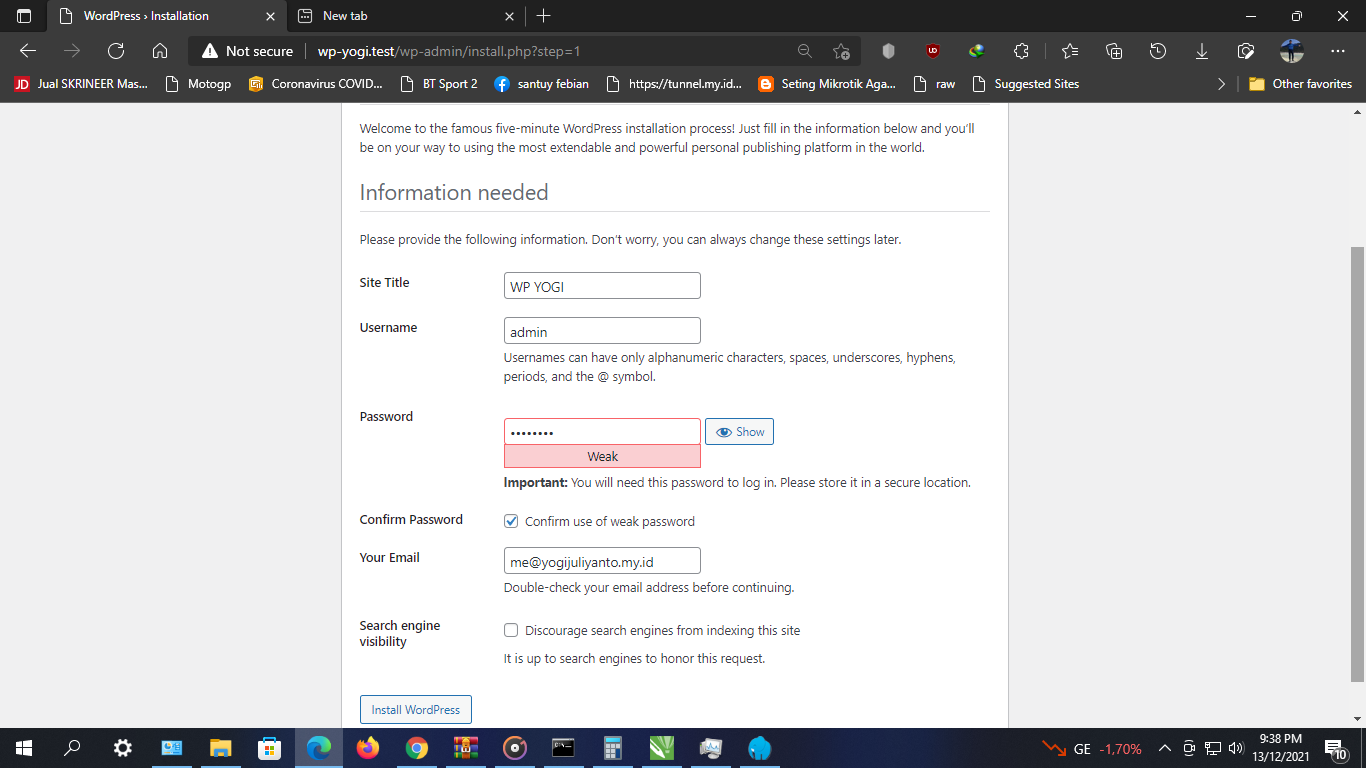The width and height of the screenshot is (1366, 768).
Task: Open a new tab with plus icon
Action: click(x=543, y=16)
